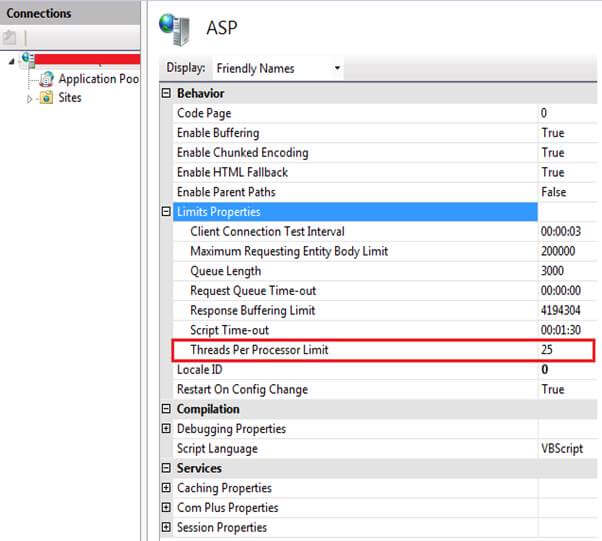Expand Caching Properties
The height and width of the screenshot is (541, 602).
(166, 488)
